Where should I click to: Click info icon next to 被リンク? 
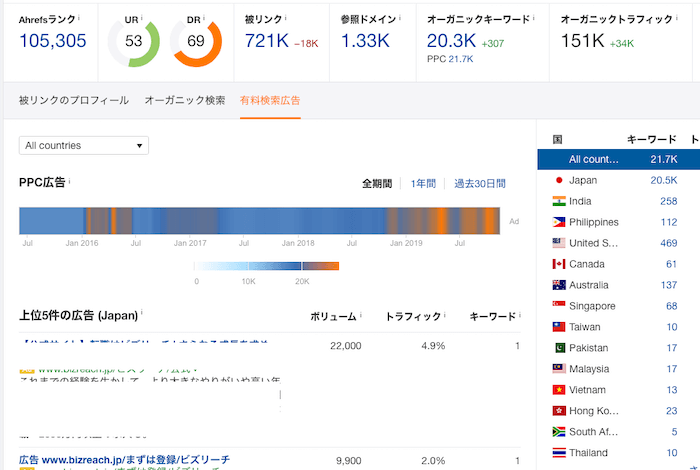coord(285,17)
